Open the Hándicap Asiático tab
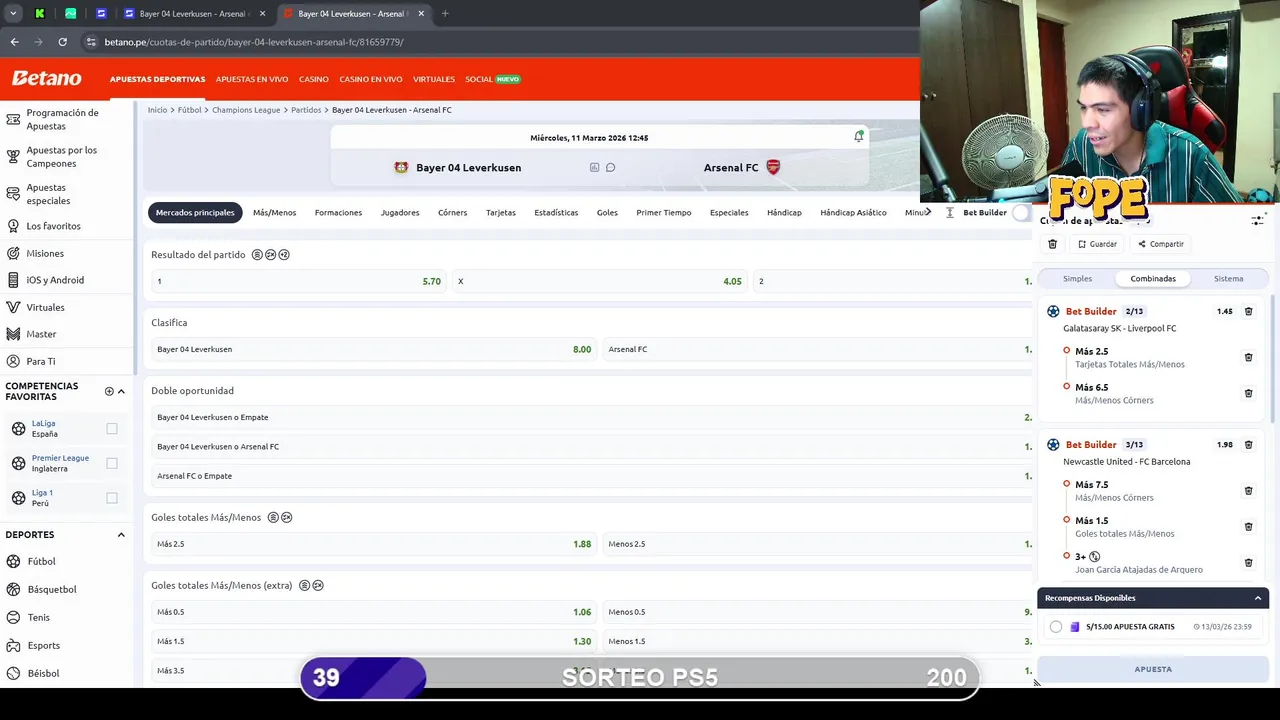1280x720 pixels. (853, 212)
